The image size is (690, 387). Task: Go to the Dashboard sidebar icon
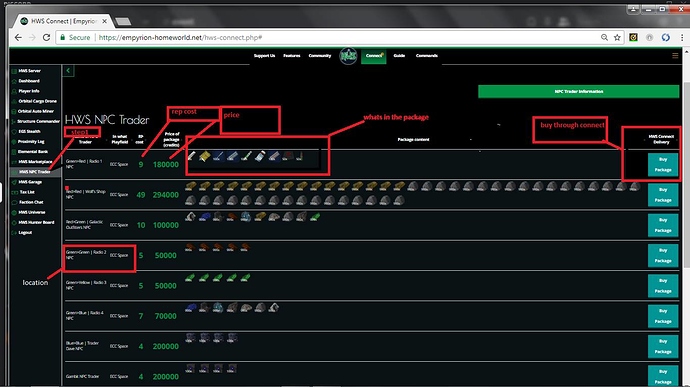[x=14, y=81]
